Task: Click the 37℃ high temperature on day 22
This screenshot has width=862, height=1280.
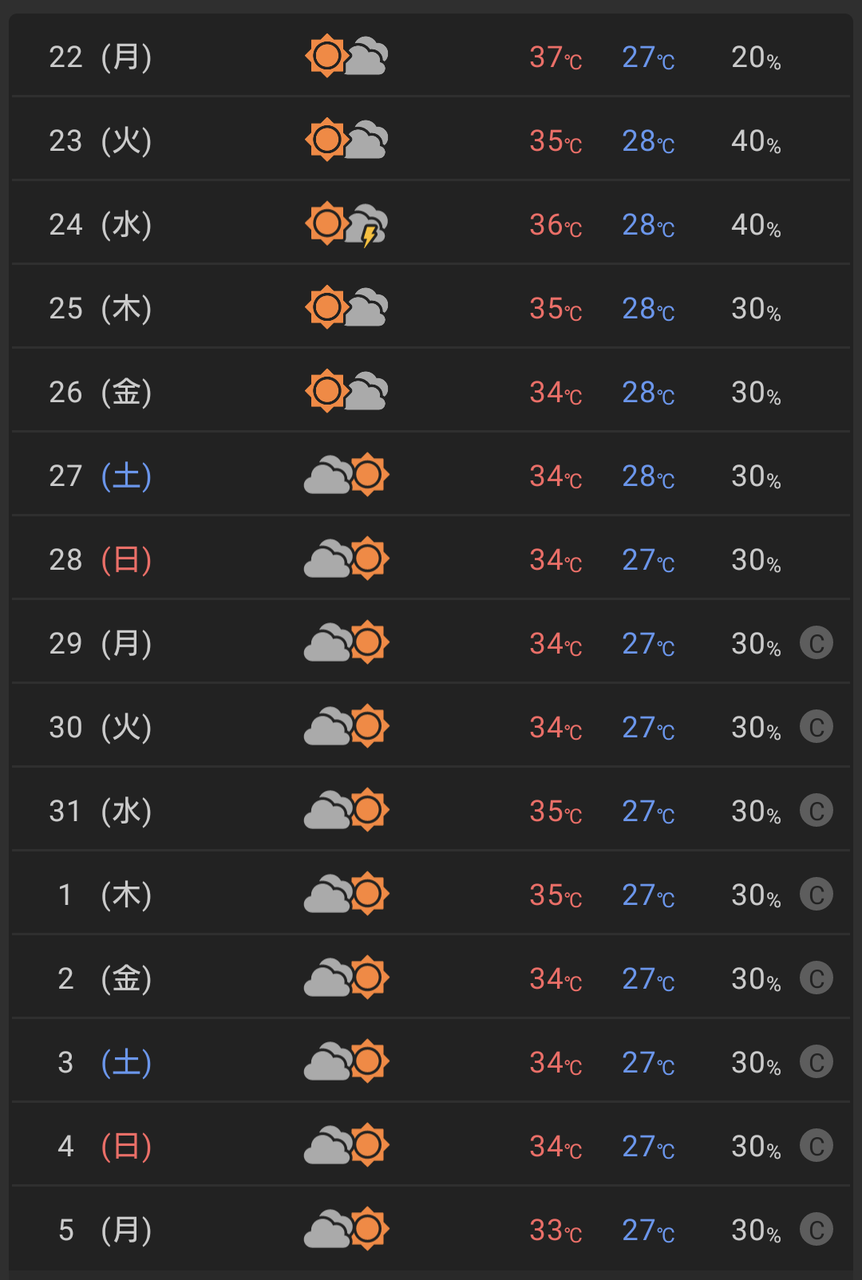Action: point(555,58)
